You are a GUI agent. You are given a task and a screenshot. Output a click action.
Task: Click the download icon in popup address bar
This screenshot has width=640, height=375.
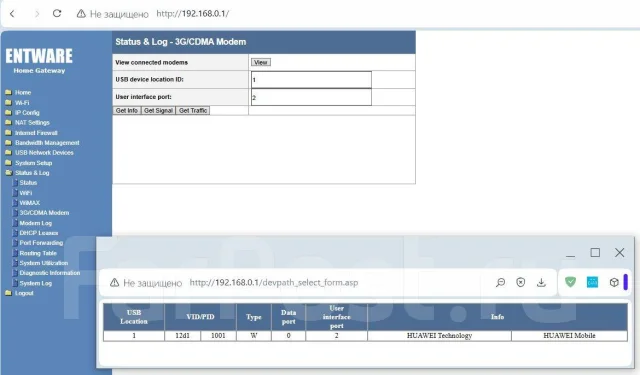click(541, 282)
